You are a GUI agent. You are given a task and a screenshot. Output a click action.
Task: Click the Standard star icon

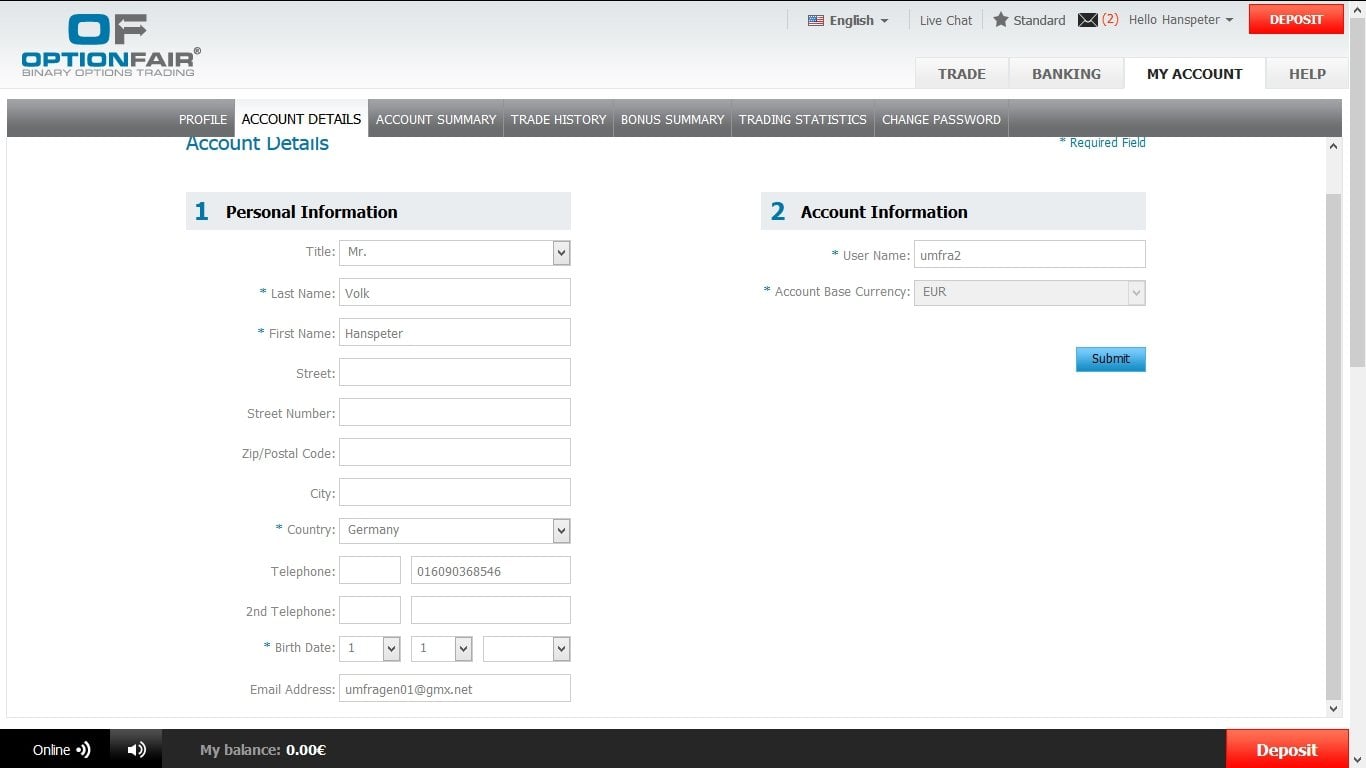1000,19
